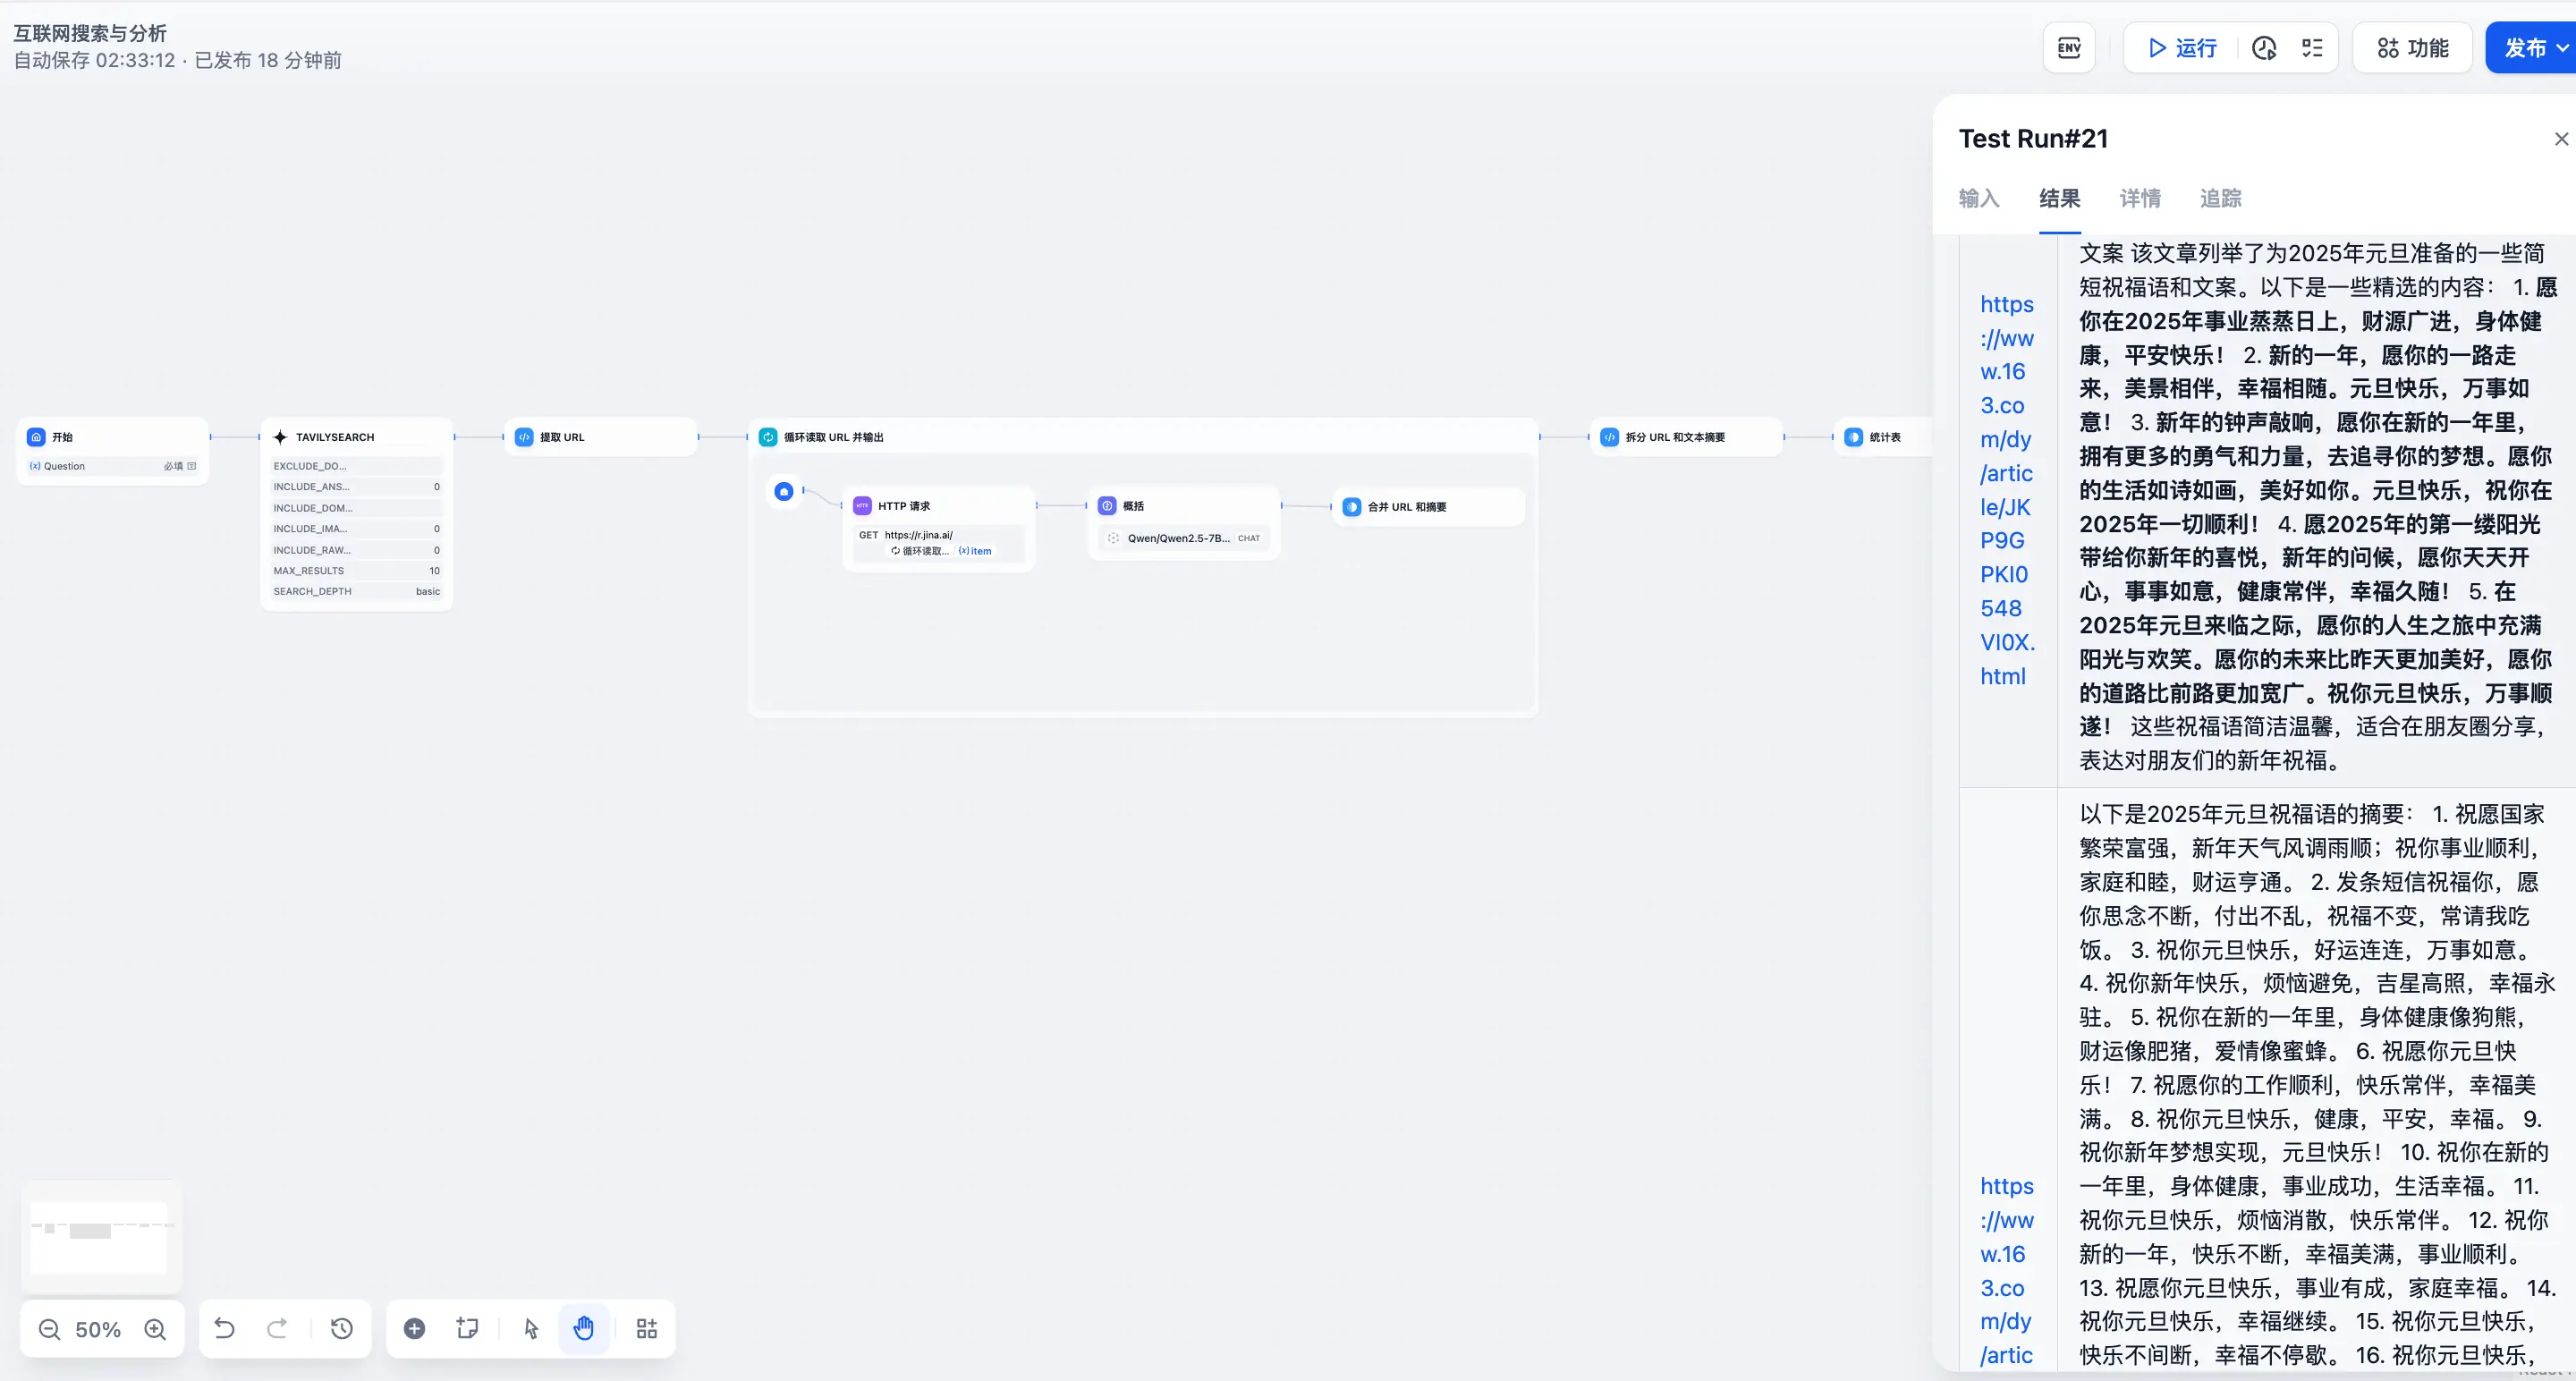Click the zoom in magnifier icon
The width and height of the screenshot is (2576, 1381).
(155, 1329)
